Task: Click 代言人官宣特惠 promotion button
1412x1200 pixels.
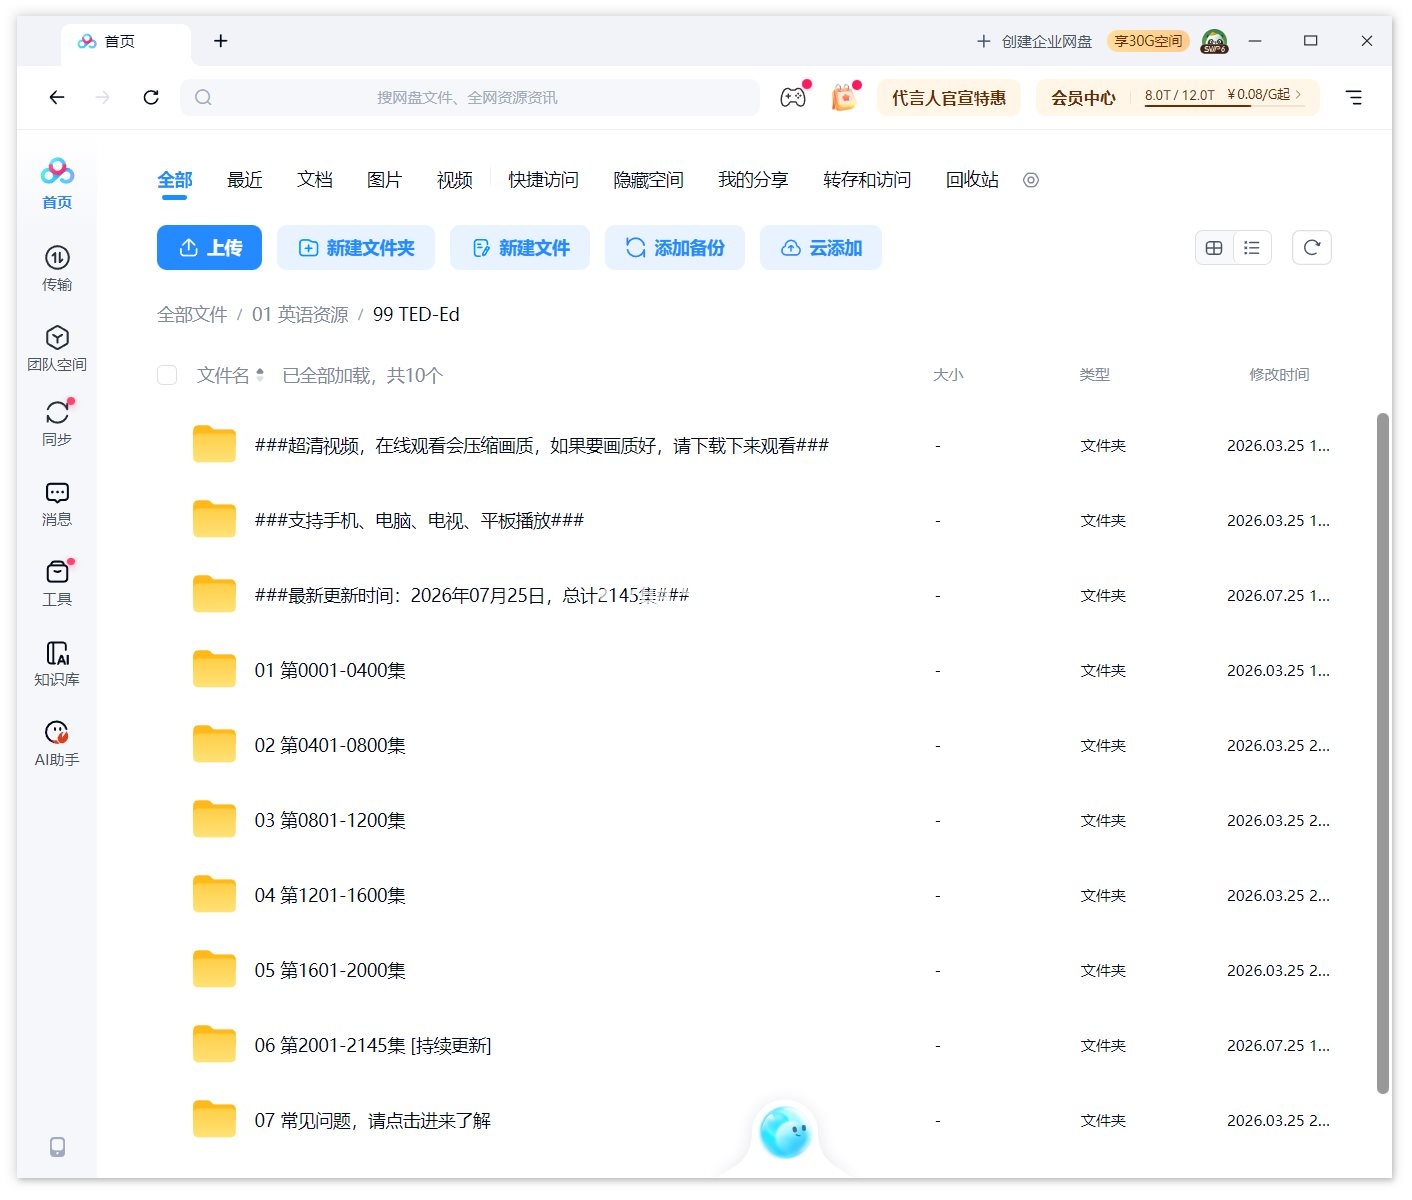Action: click(949, 98)
